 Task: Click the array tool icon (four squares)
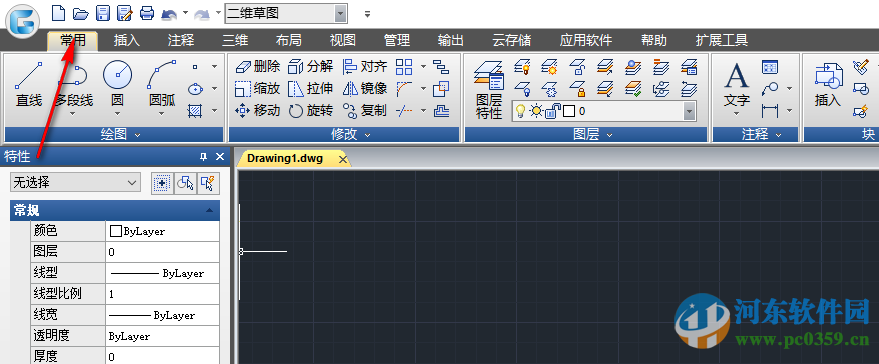tap(404, 67)
